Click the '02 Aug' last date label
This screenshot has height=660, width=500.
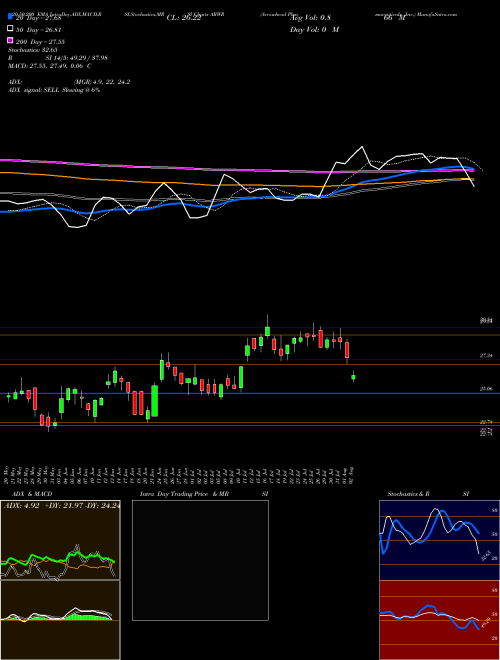(x=352, y=475)
